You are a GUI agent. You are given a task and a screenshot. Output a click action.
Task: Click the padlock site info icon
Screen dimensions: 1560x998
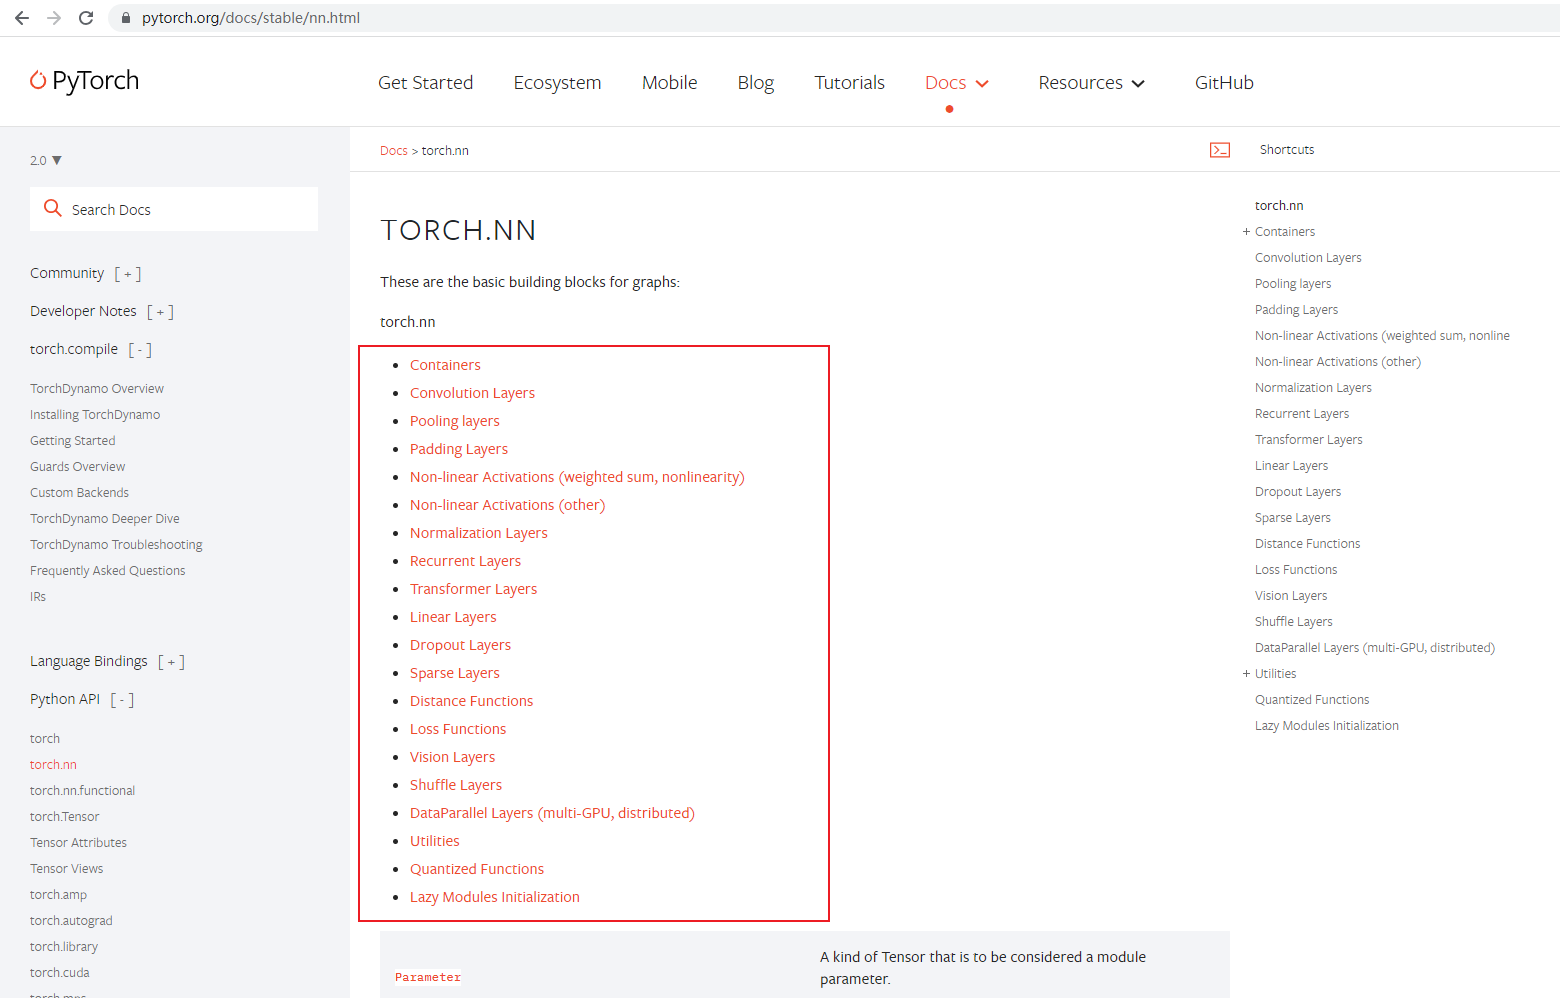pos(125,18)
